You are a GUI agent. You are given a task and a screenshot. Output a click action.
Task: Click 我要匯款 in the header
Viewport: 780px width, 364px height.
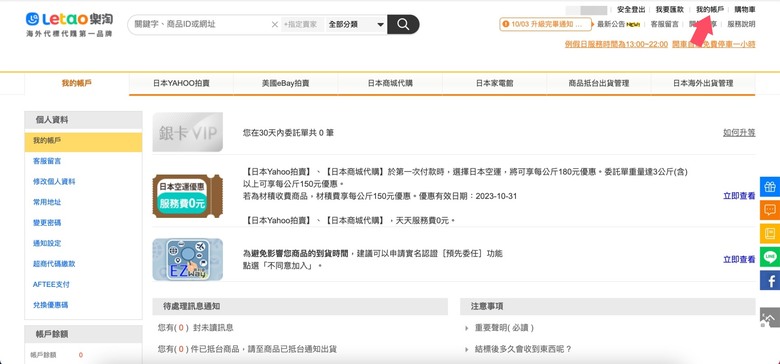pos(670,9)
